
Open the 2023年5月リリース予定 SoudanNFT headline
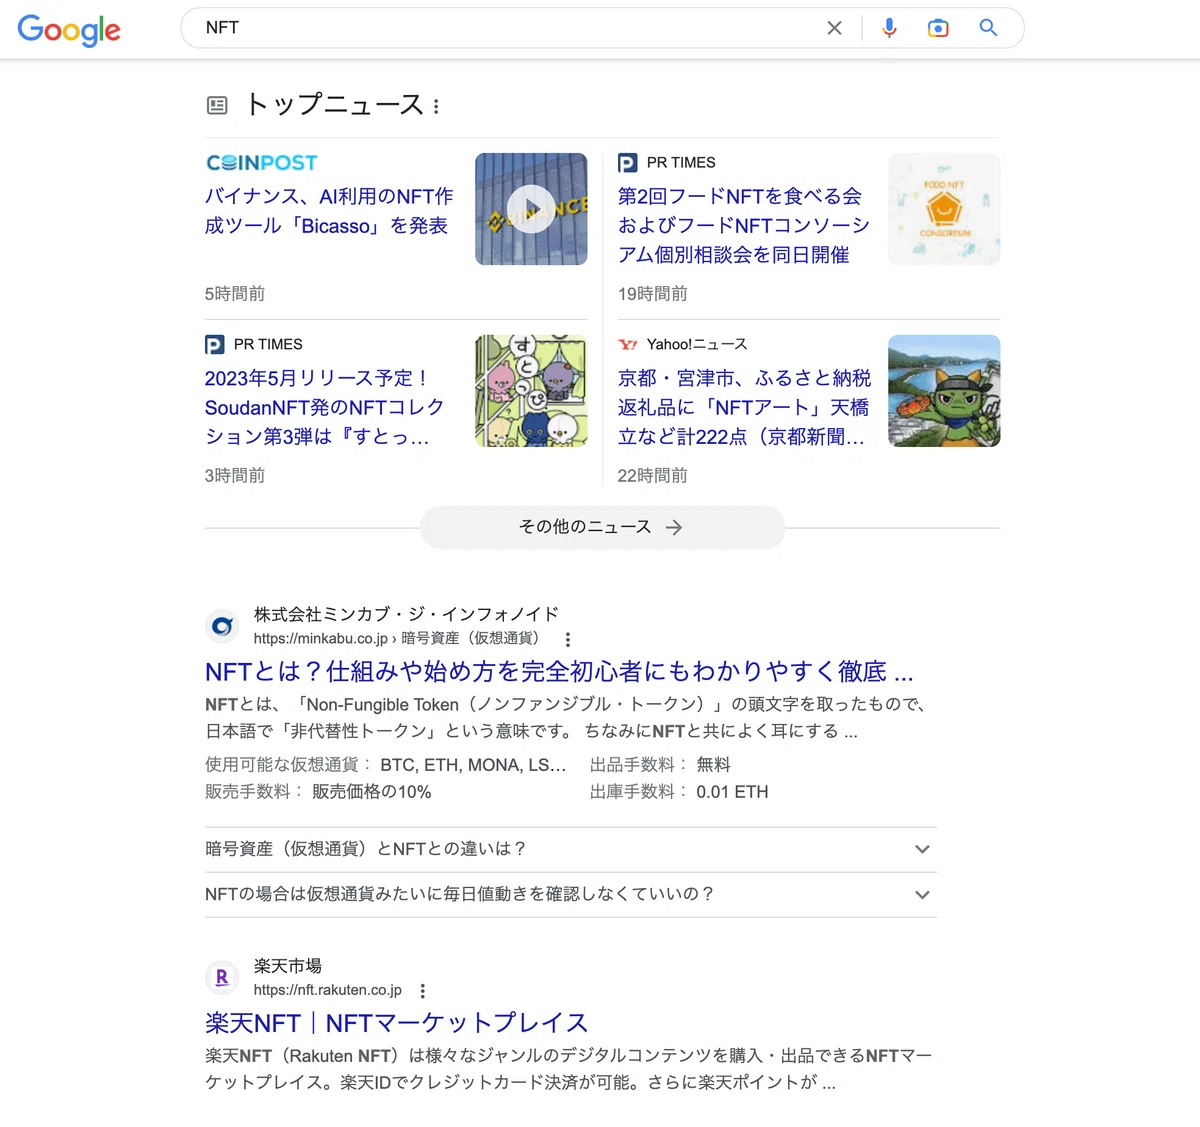[x=324, y=407]
